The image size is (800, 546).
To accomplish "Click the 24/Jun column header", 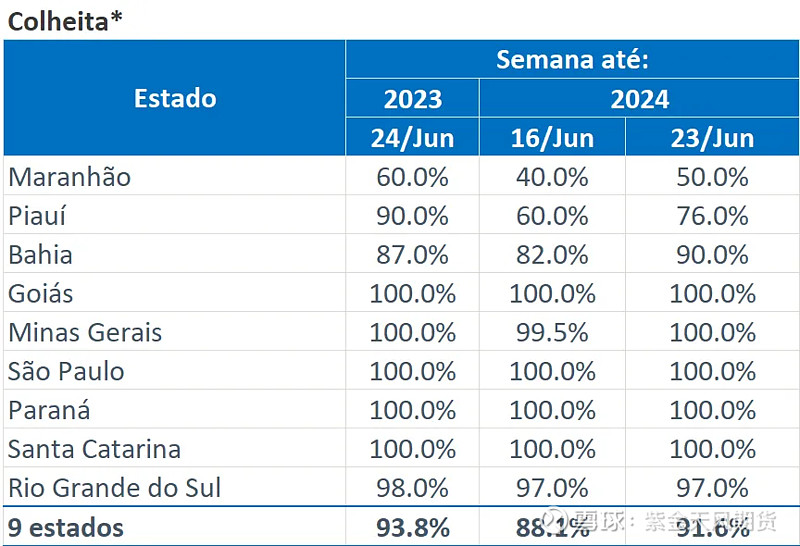I will click(x=412, y=138).
